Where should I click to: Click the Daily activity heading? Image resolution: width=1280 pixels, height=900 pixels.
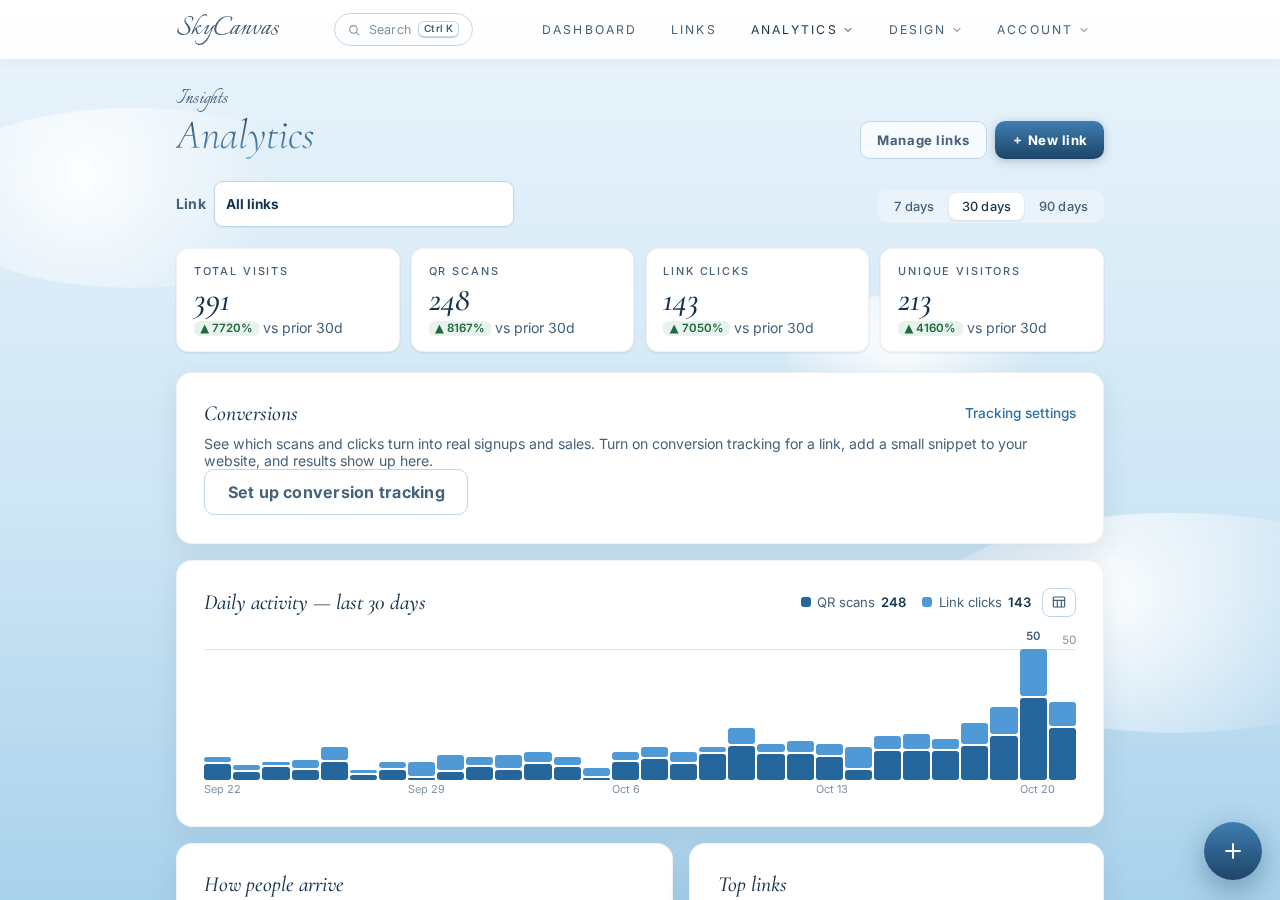click(315, 602)
